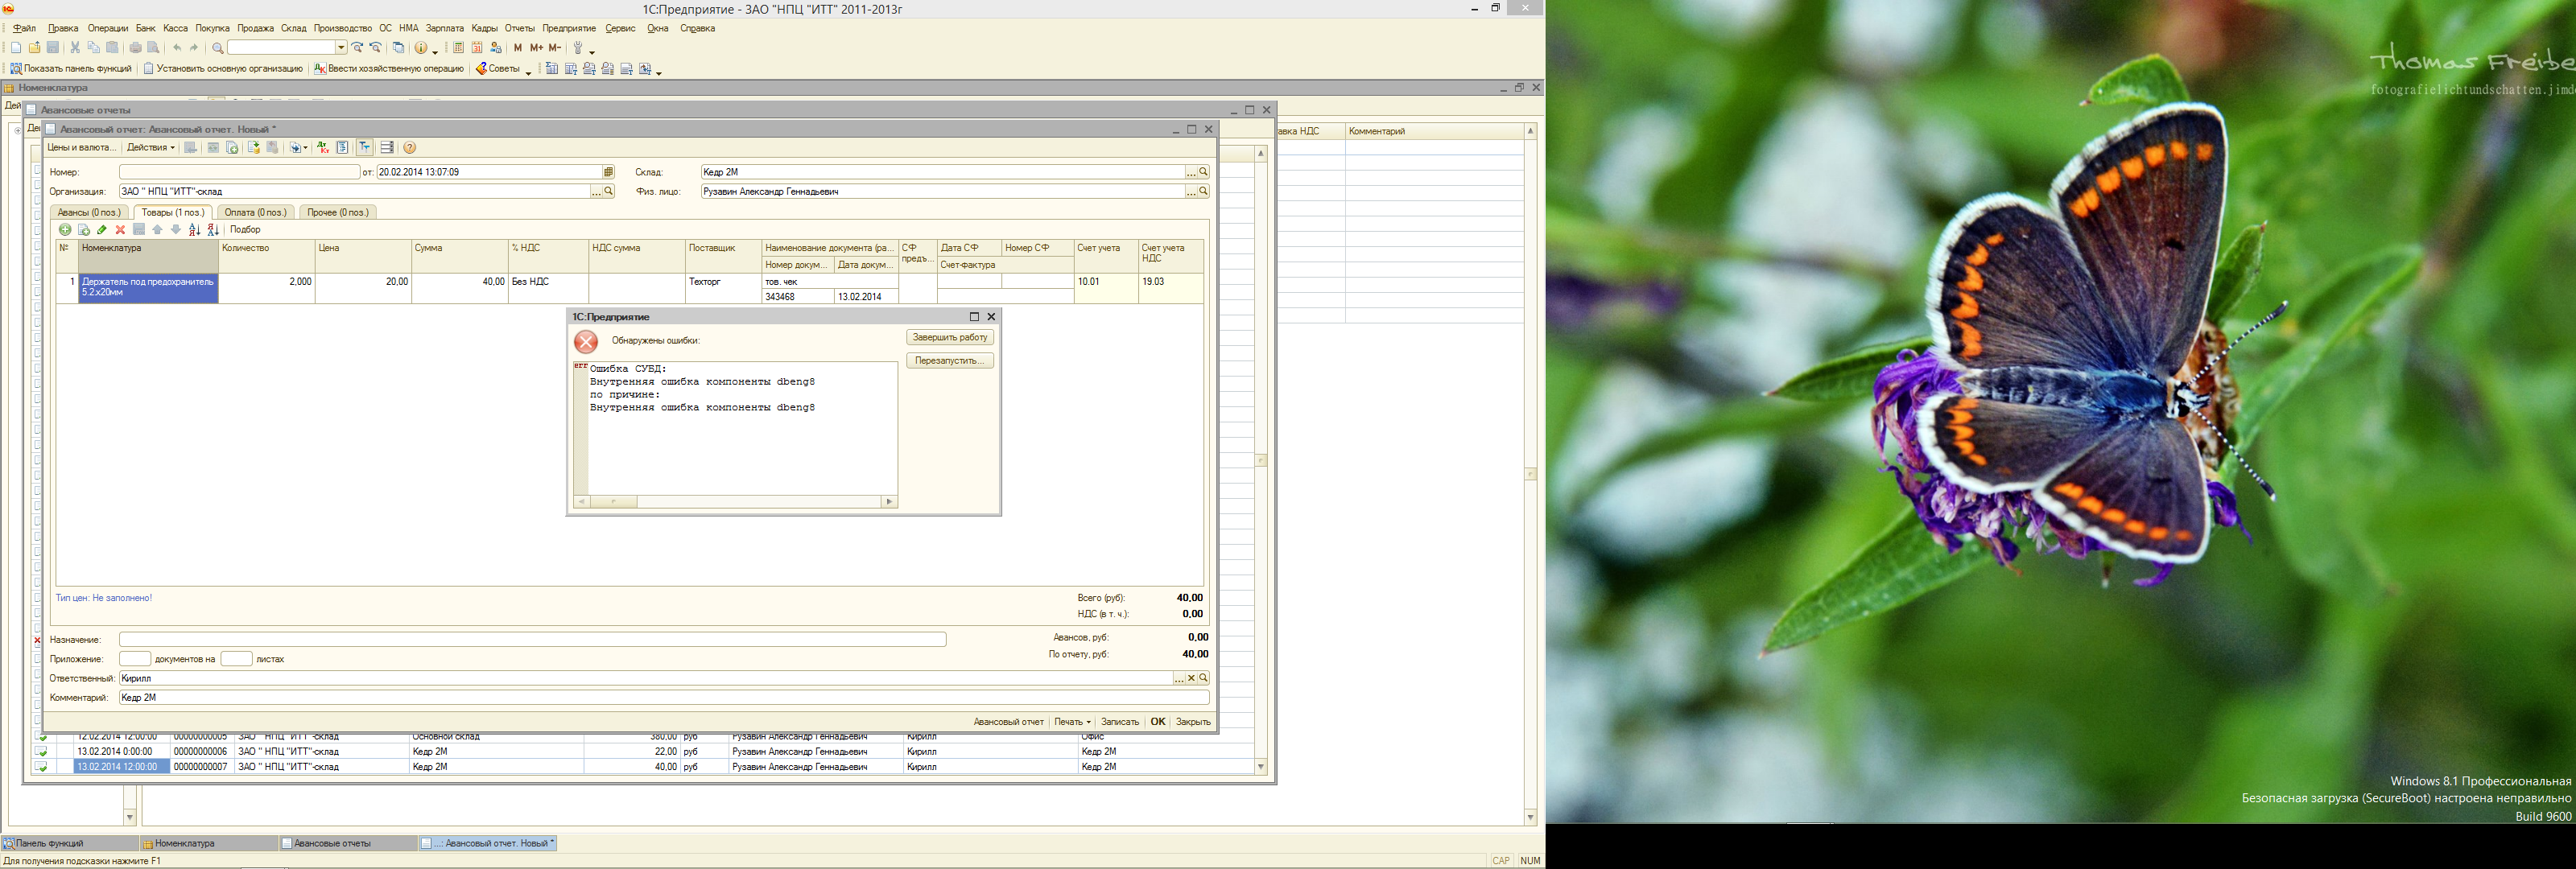Click the clear X icon in Ответственный field

(x=1191, y=678)
